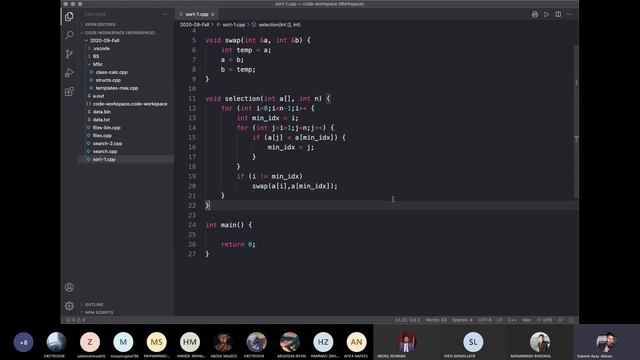Image resolution: width=640 pixels, height=360 pixels.
Task: Click sort-1.cpp in the breadcrumb
Action: (231, 24)
